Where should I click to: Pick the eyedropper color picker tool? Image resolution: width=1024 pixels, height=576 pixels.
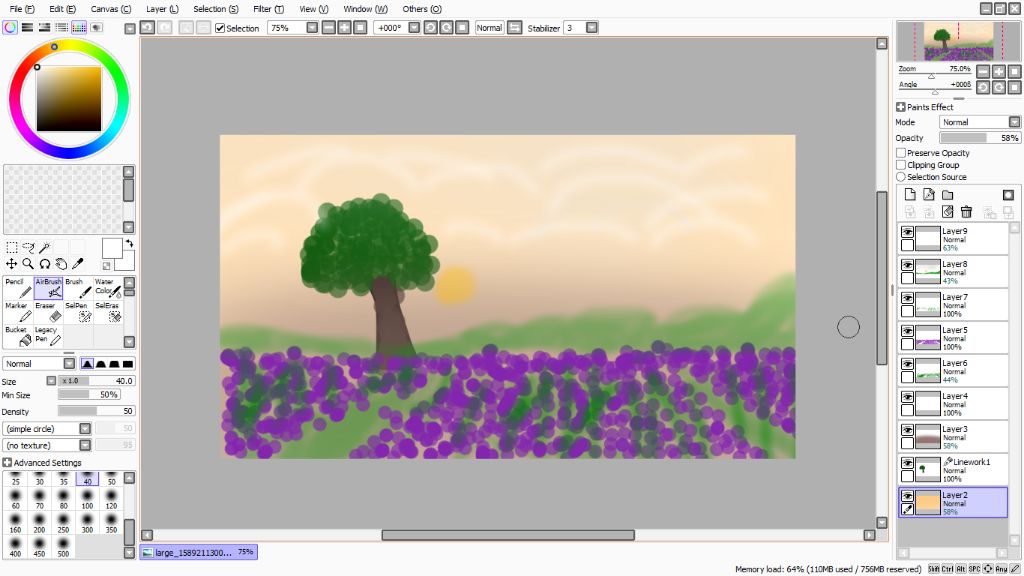(78, 264)
